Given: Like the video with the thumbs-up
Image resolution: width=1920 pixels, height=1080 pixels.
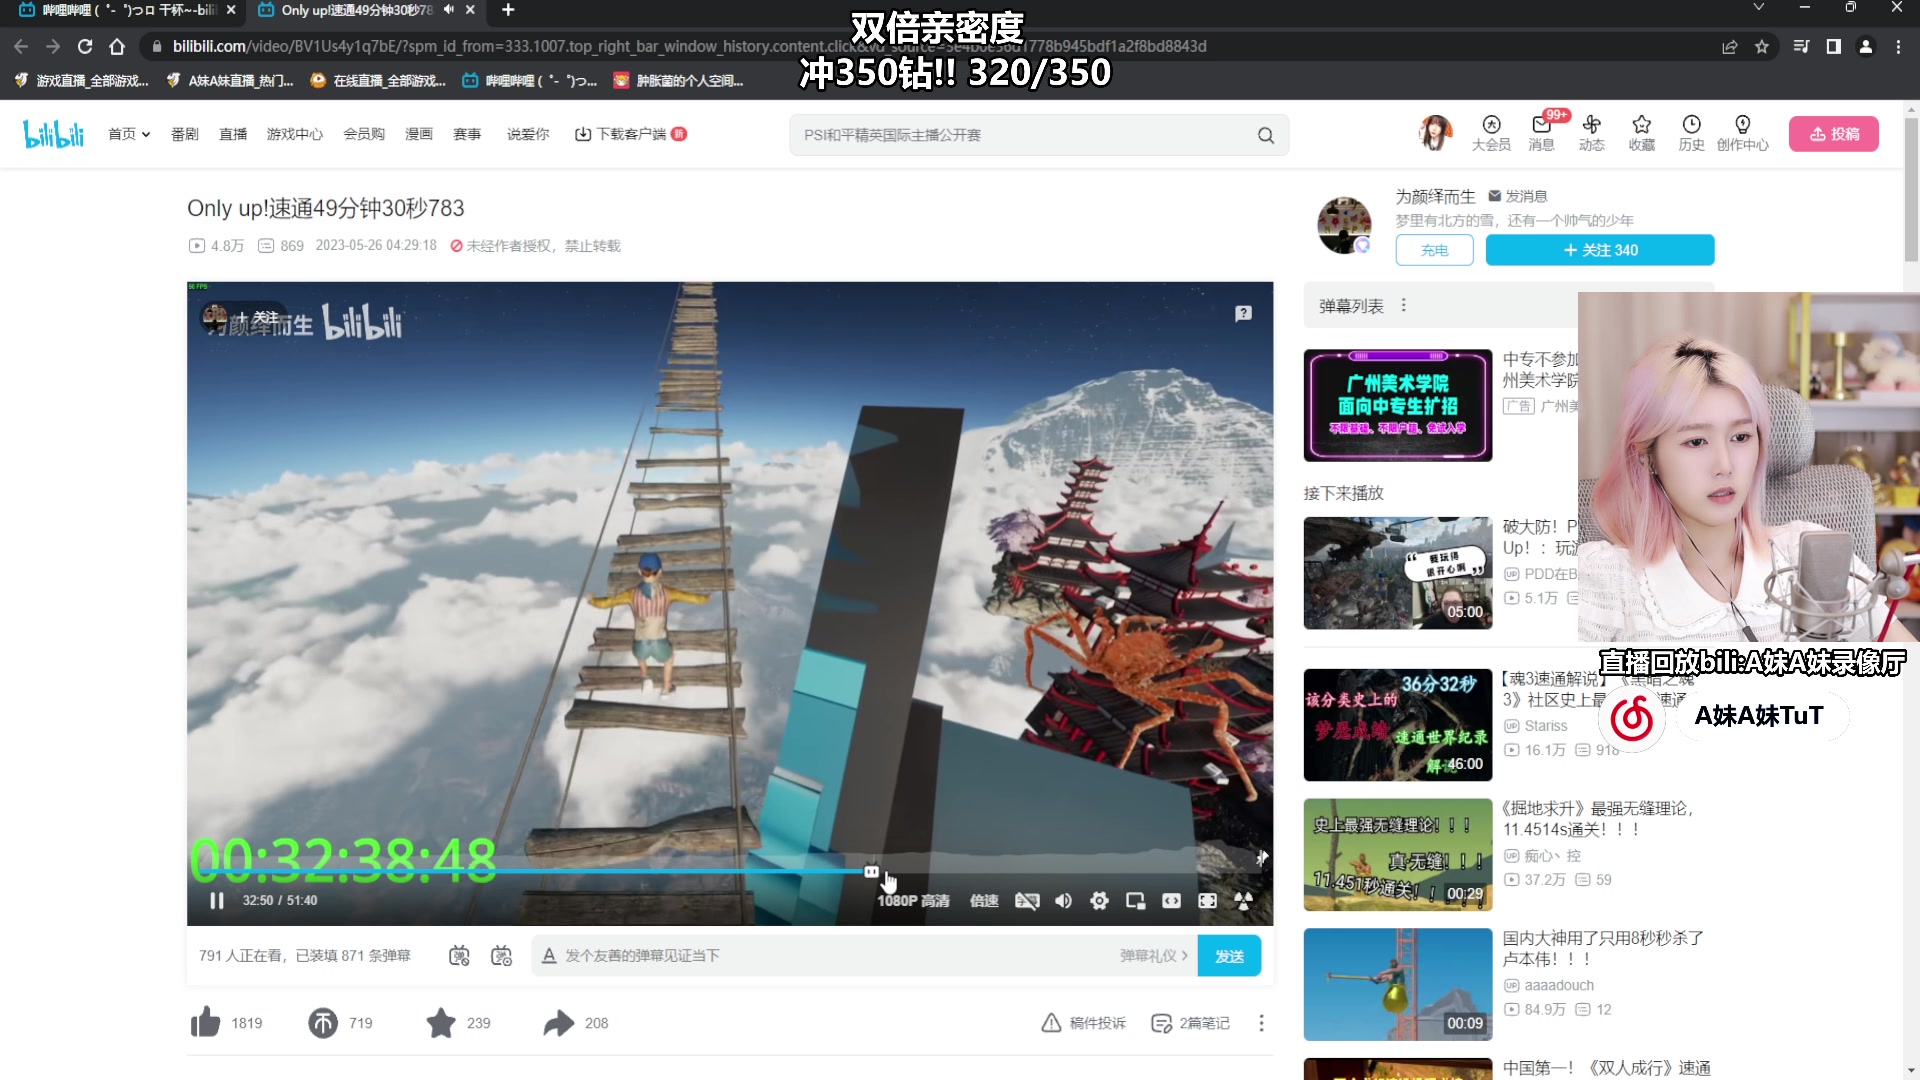Looking at the screenshot, I should point(205,1022).
